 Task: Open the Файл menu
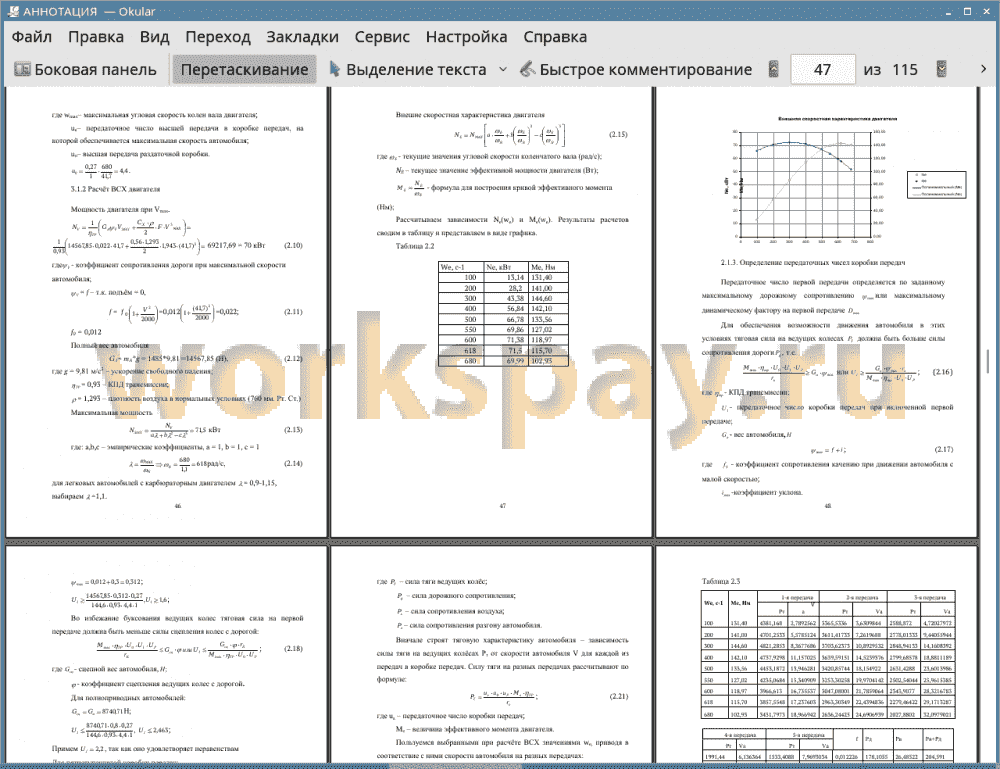[x=31, y=37]
